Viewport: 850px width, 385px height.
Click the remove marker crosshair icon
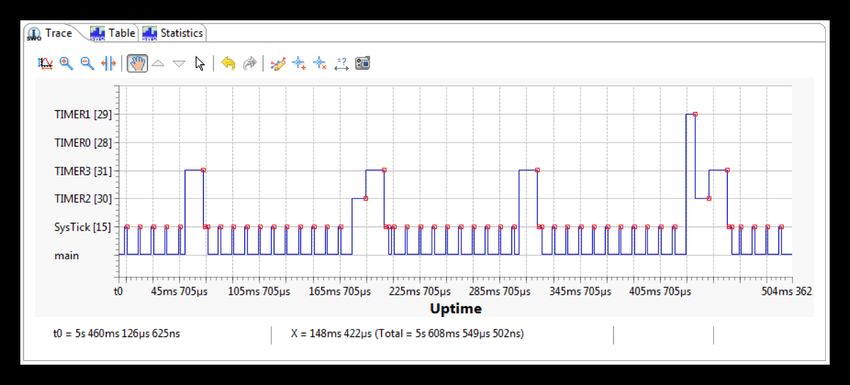point(320,63)
